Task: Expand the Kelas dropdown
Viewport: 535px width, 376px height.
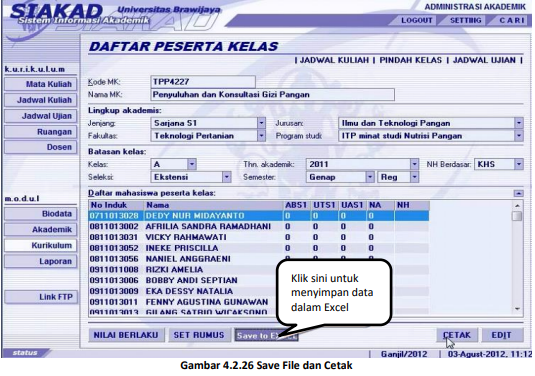Action: tap(192, 164)
